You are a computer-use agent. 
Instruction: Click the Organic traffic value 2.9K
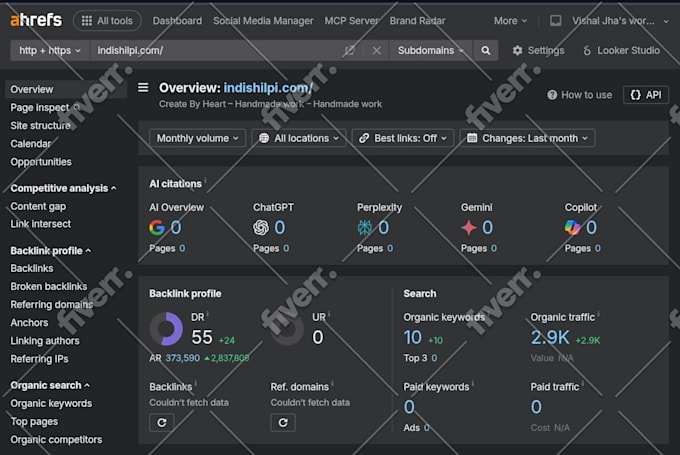click(550, 337)
